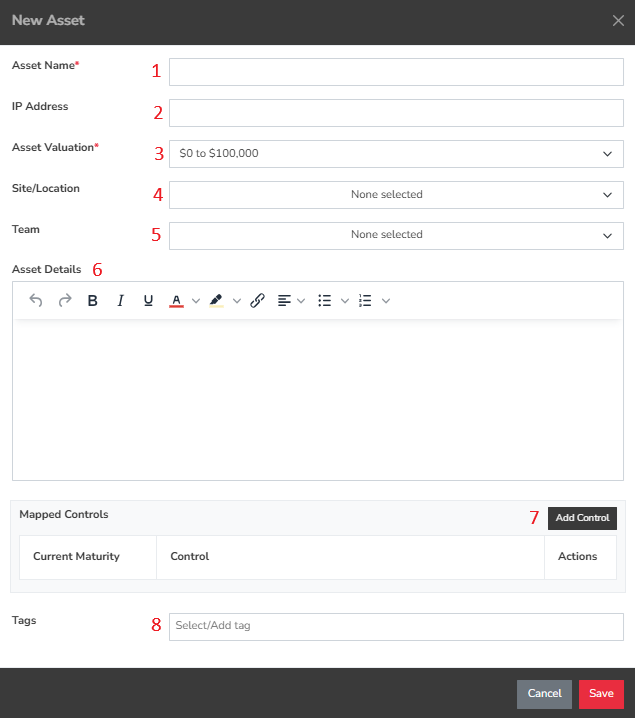Expand the Team selector

(396, 235)
